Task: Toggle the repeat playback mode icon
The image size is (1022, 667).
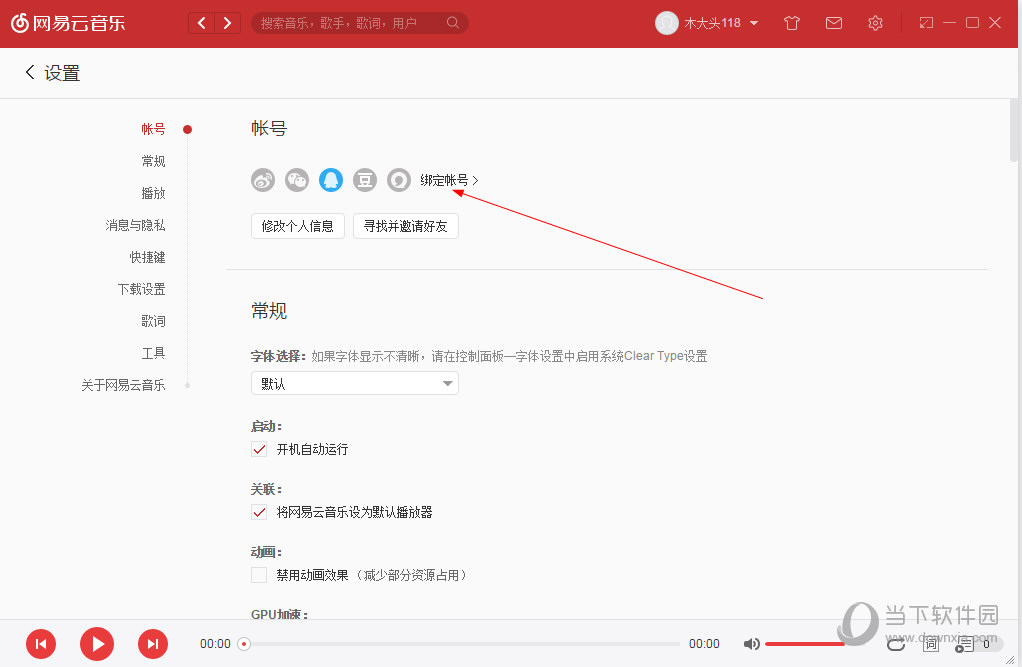Action: point(896,644)
